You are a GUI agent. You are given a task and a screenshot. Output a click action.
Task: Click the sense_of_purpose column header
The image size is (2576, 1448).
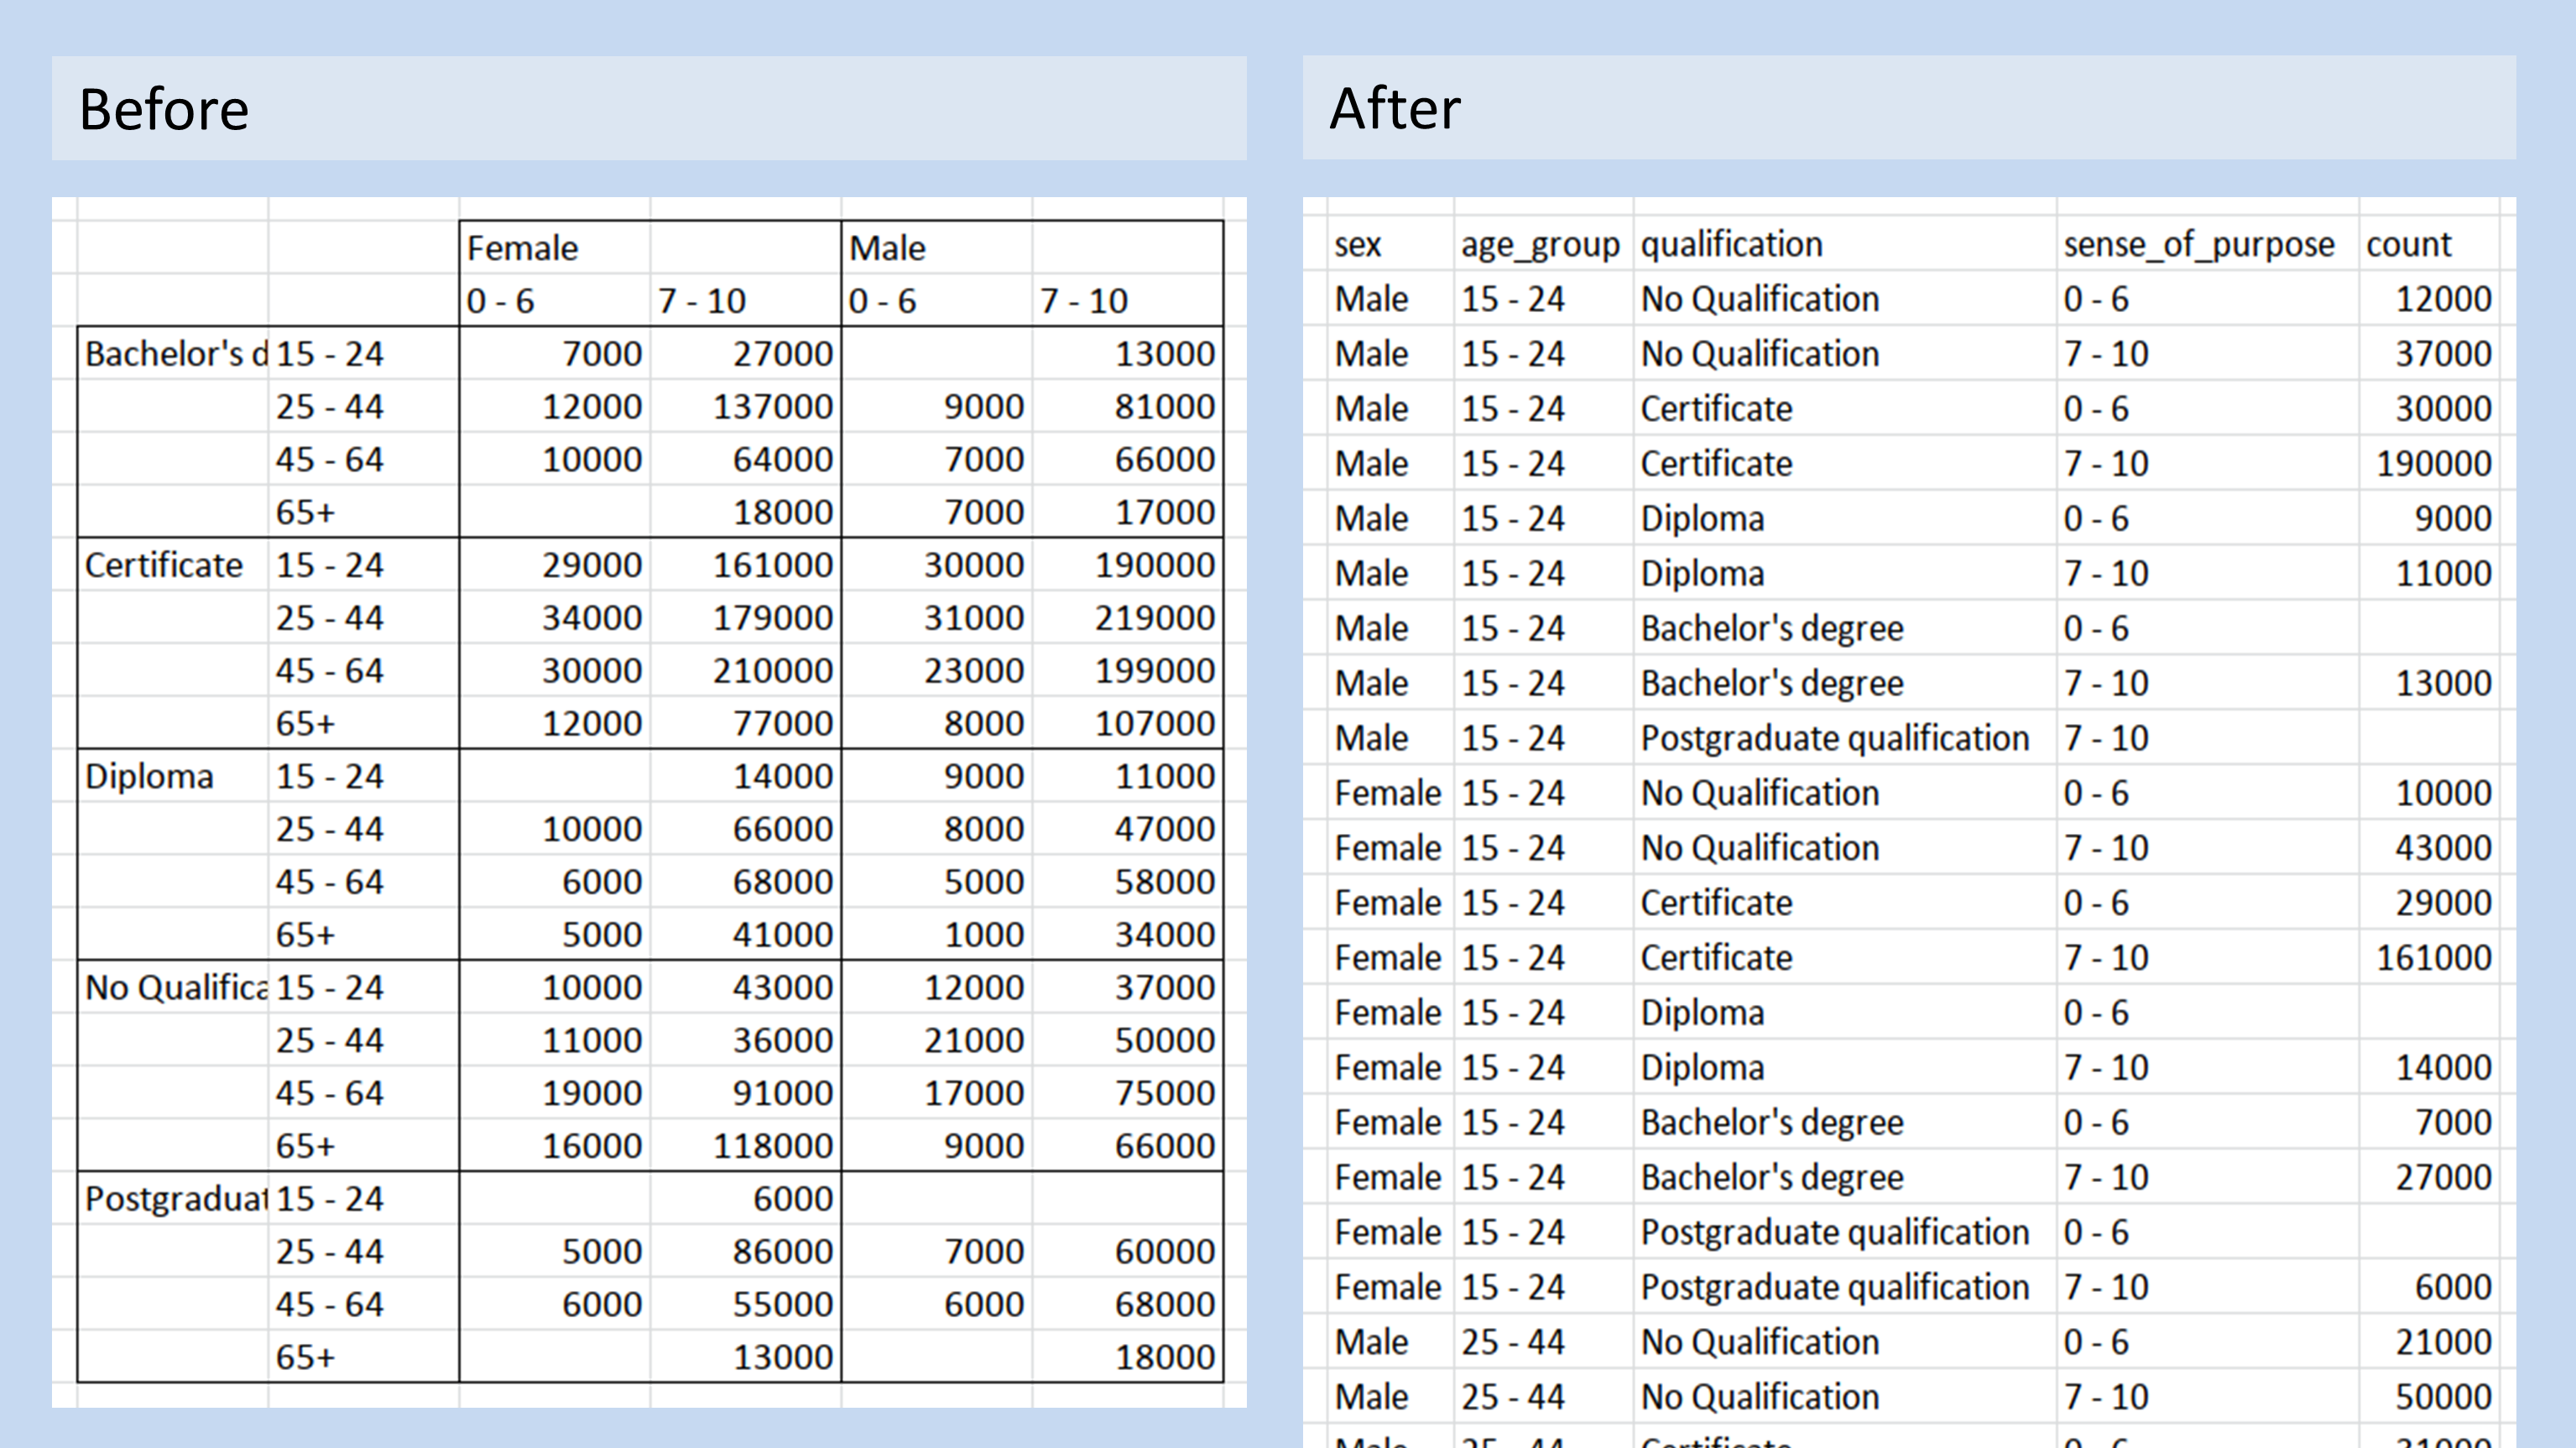click(x=2198, y=244)
